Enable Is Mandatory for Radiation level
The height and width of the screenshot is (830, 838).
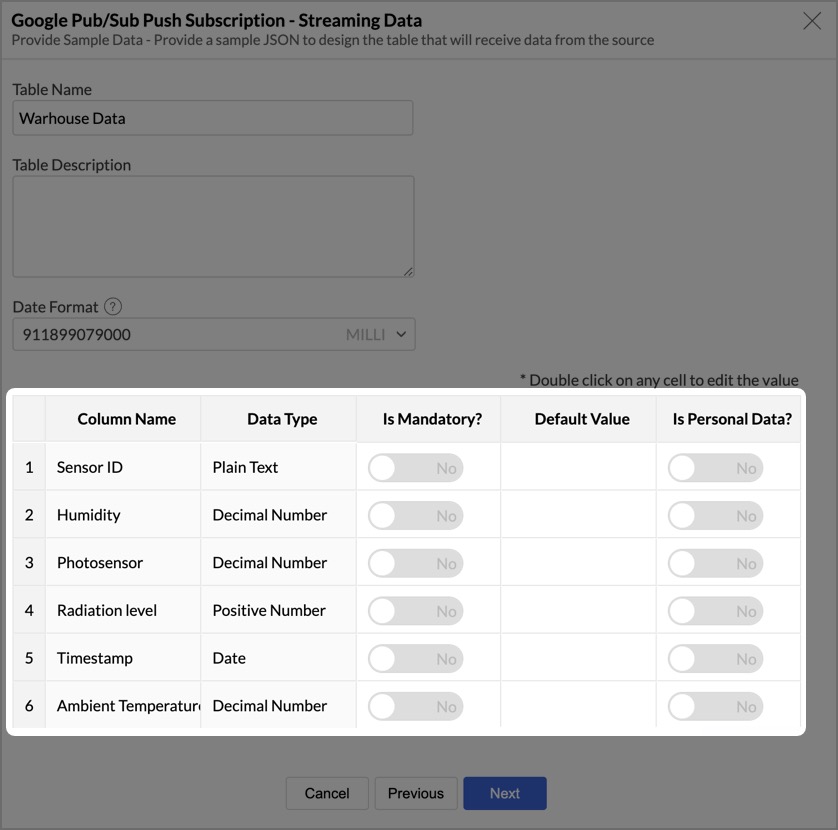(415, 611)
